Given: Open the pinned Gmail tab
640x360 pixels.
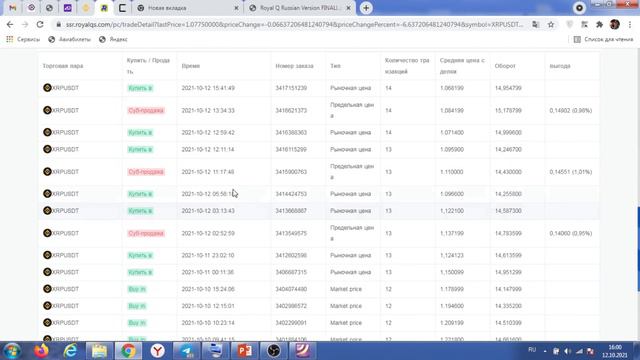Looking at the screenshot, I should 13,8.
